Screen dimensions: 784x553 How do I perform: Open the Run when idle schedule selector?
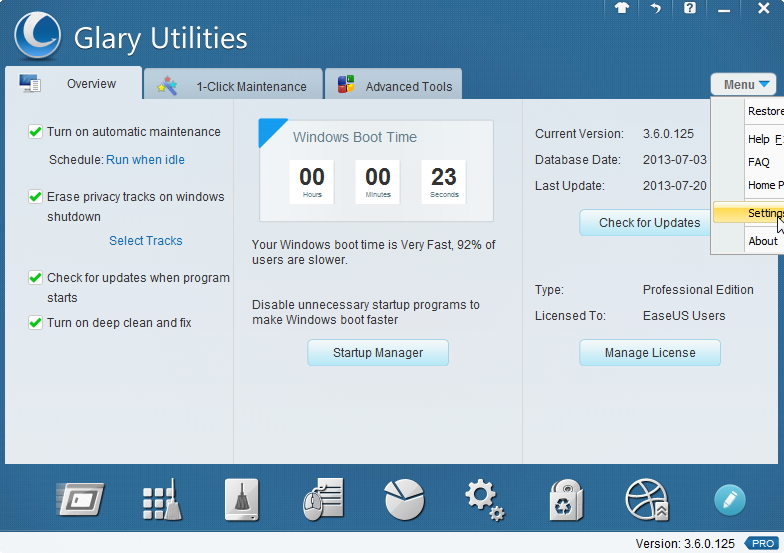[146, 160]
